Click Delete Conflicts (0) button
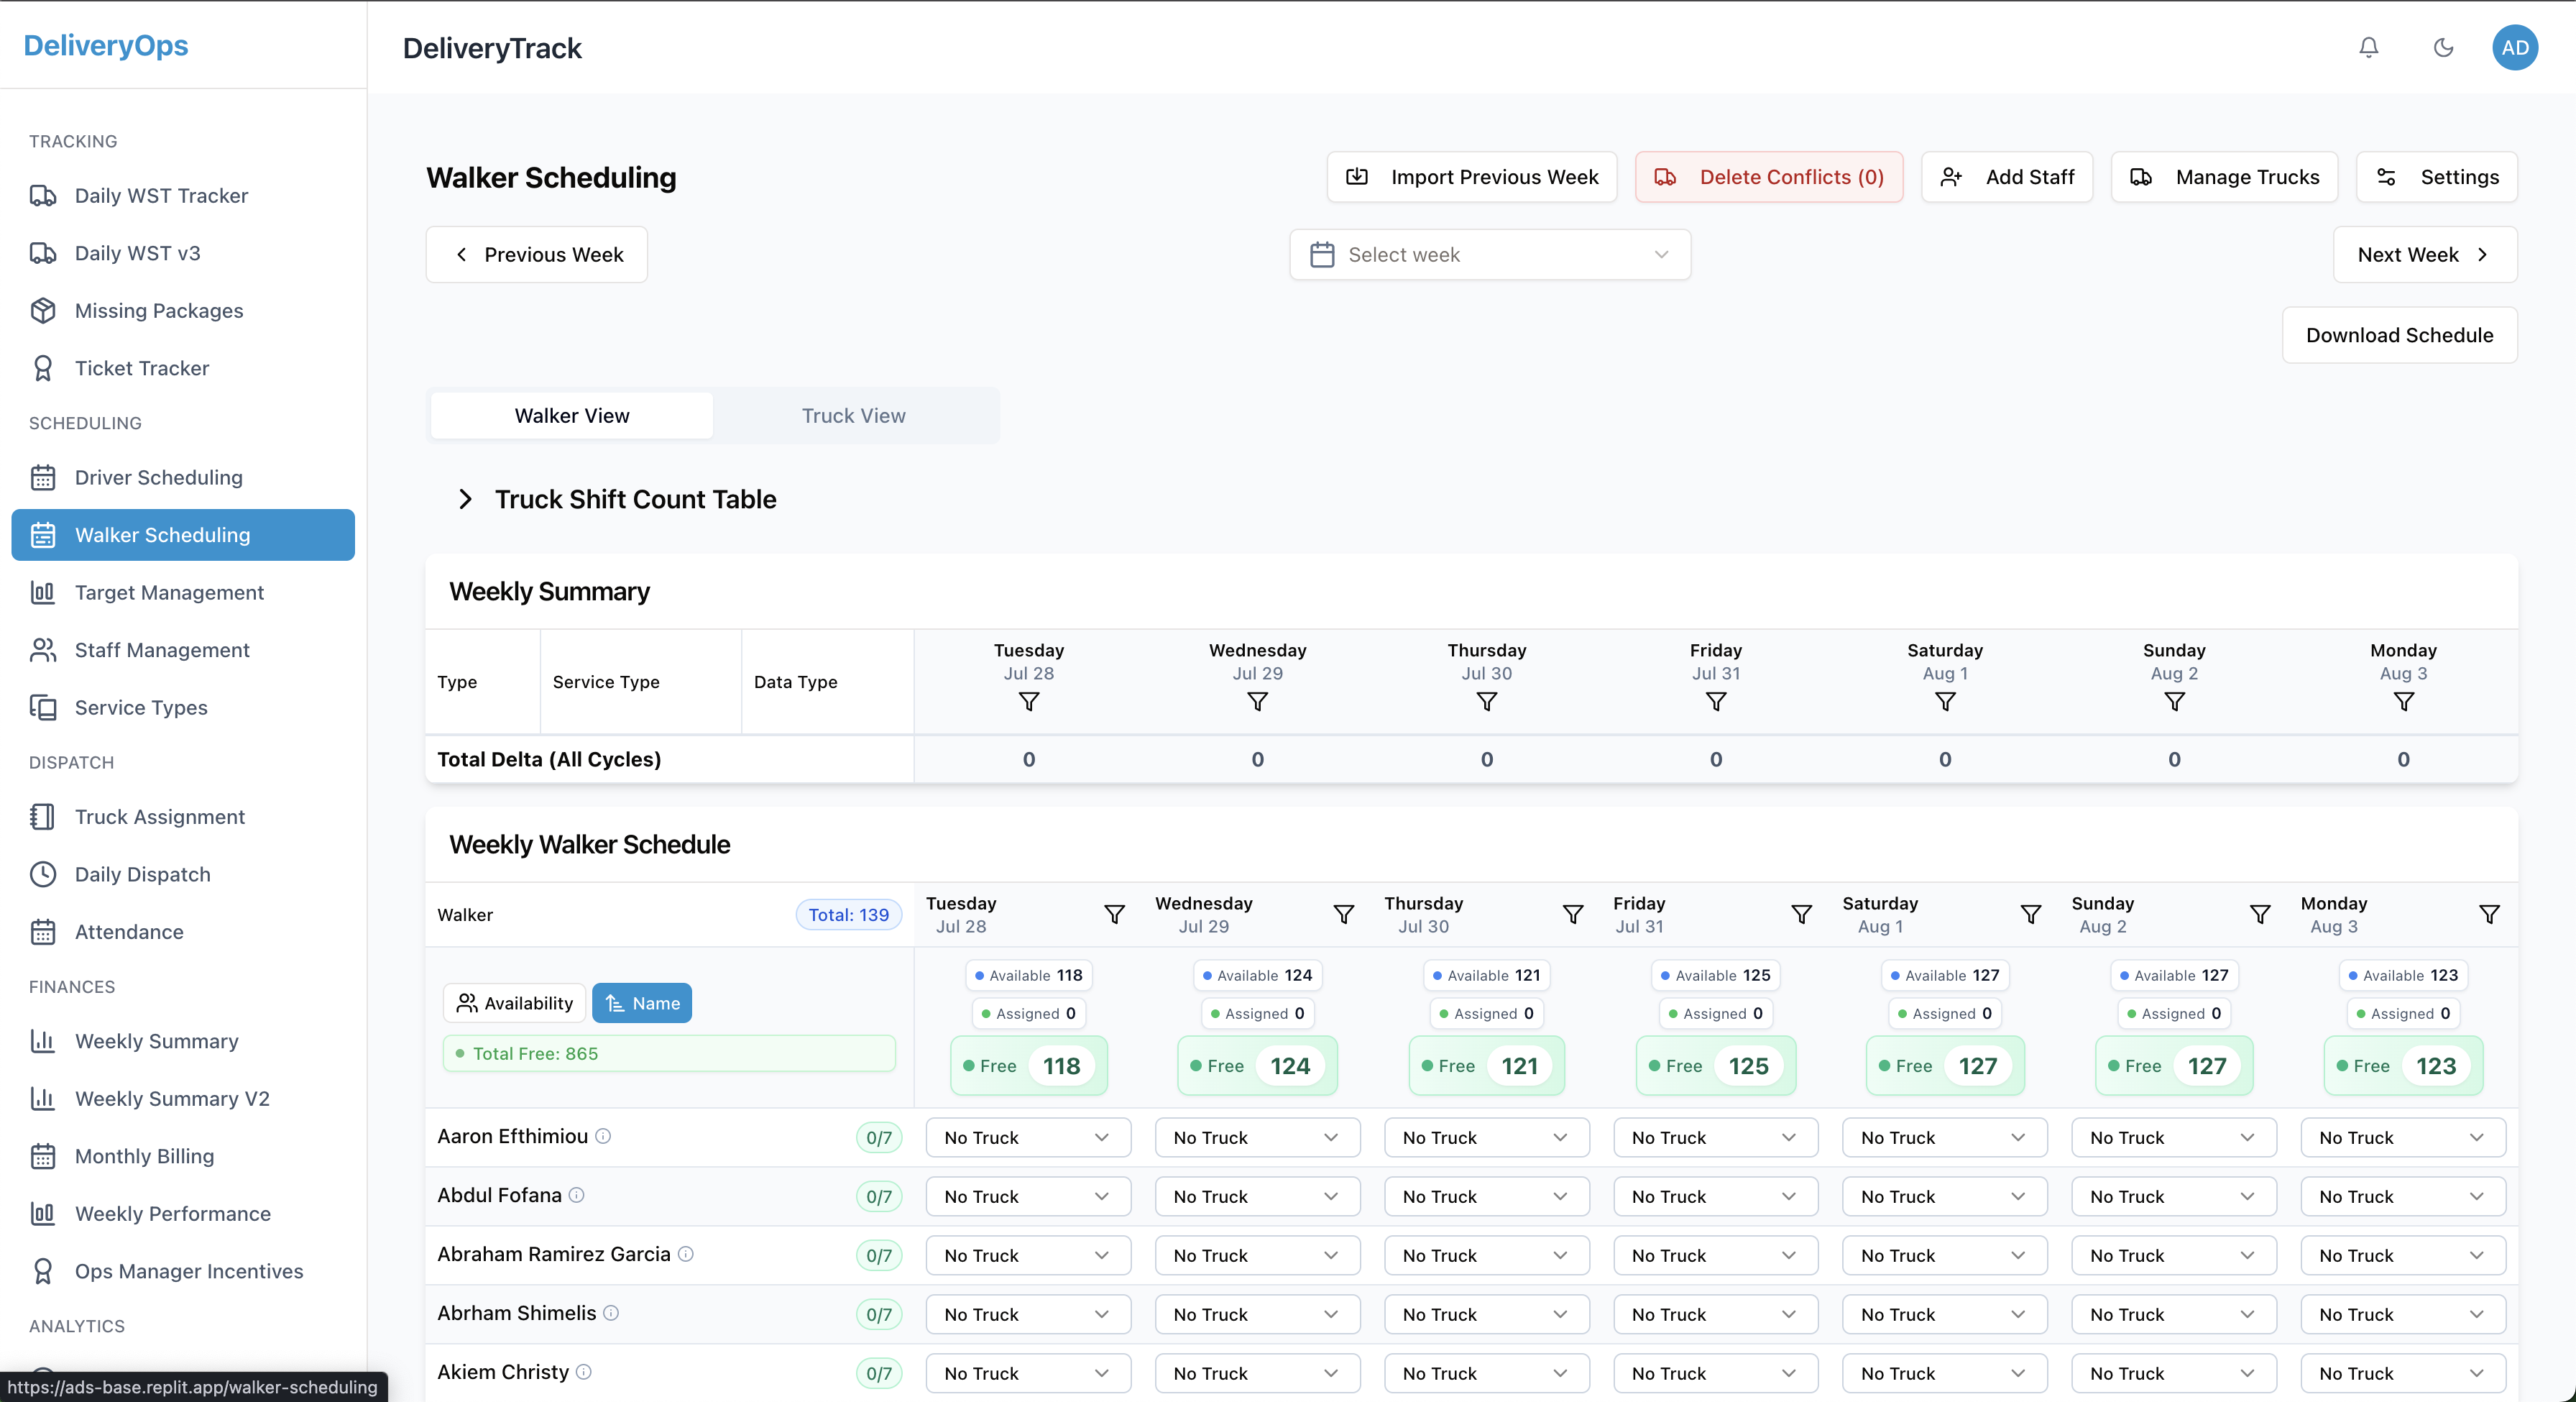The image size is (2576, 1402). pyautogui.click(x=1768, y=177)
